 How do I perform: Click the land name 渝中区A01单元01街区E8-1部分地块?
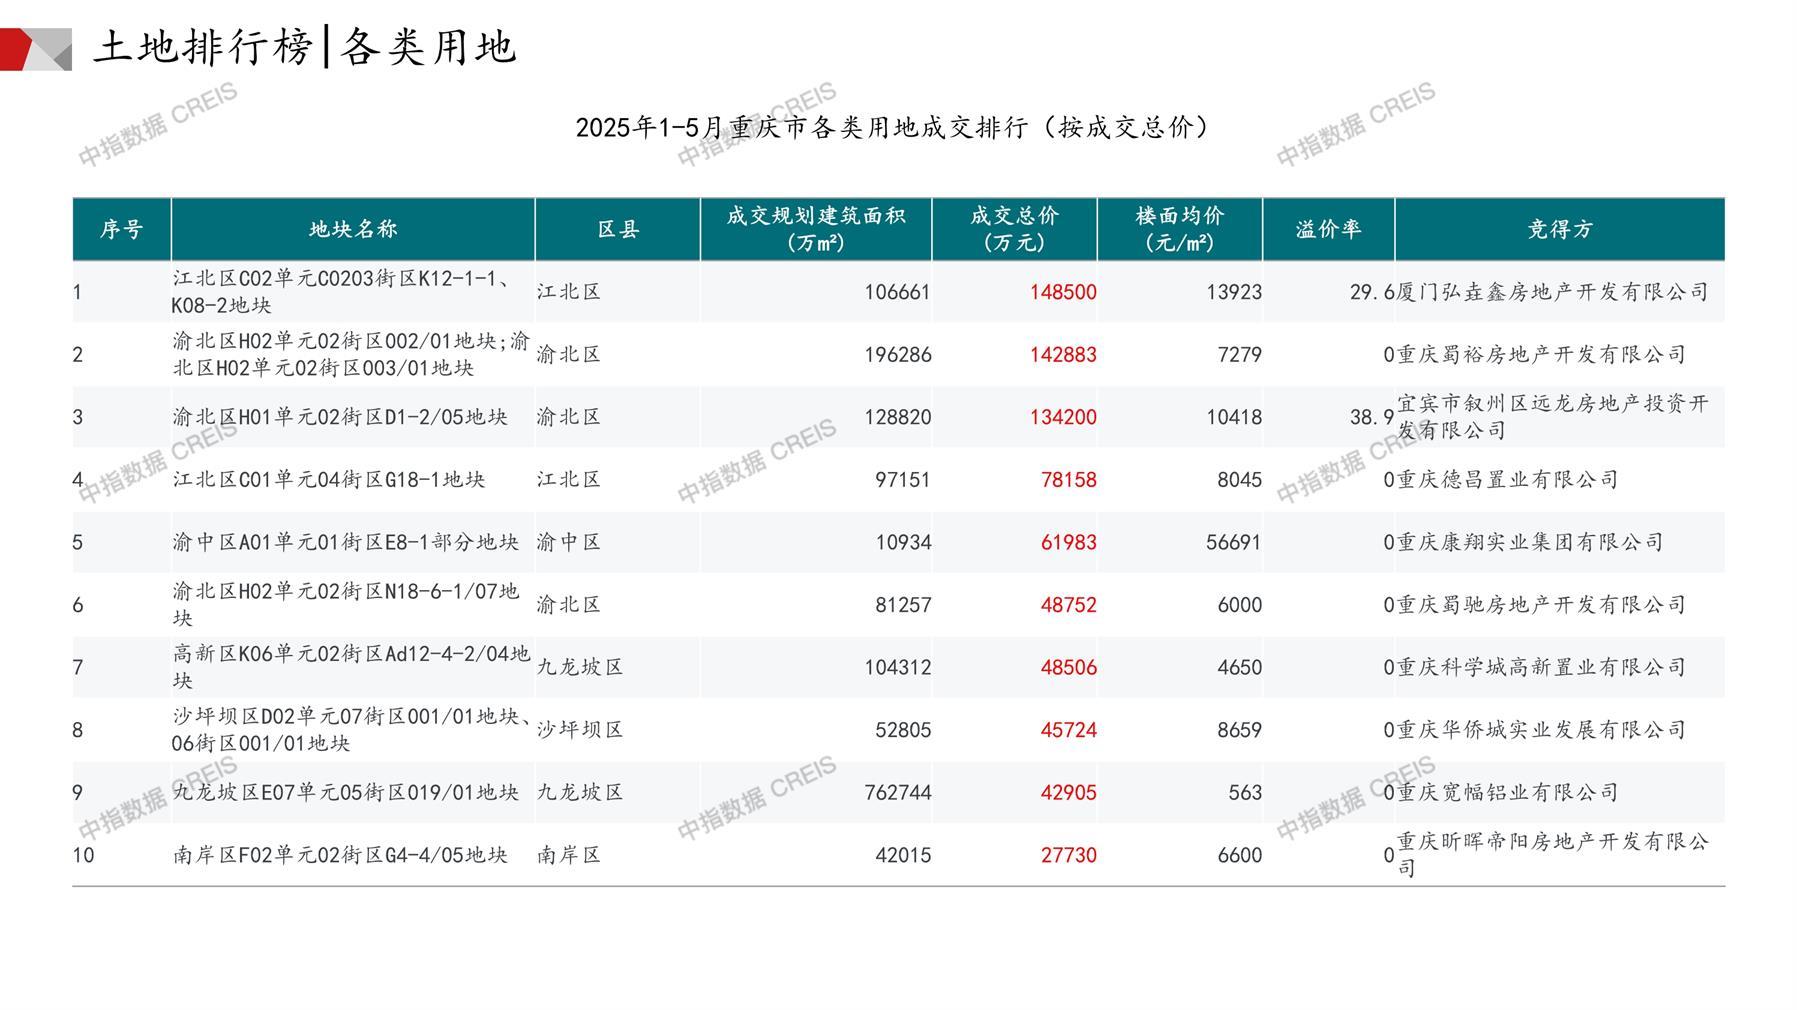pos(346,542)
